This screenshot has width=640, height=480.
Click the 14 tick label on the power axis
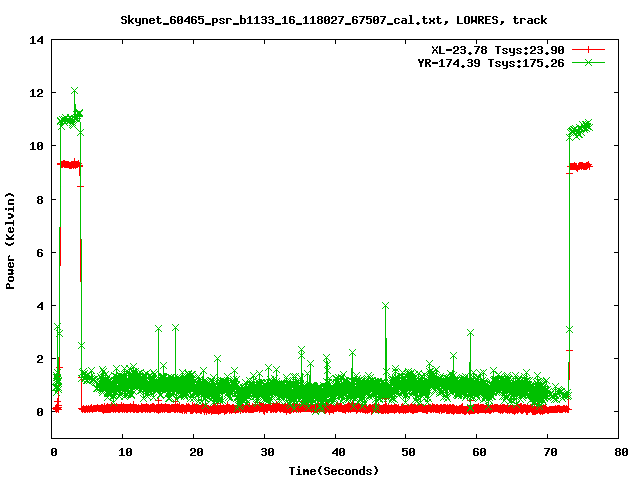pos(37,40)
